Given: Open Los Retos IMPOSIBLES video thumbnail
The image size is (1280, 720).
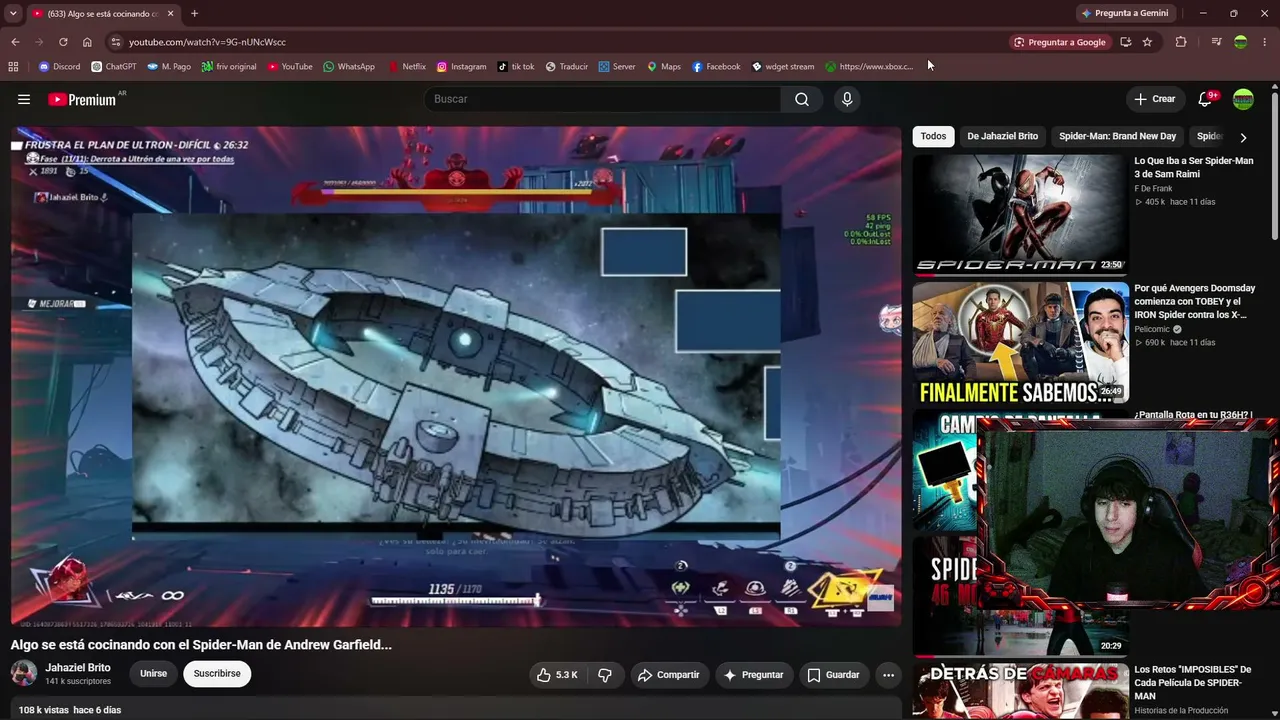Looking at the screenshot, I should [1020, 692].
